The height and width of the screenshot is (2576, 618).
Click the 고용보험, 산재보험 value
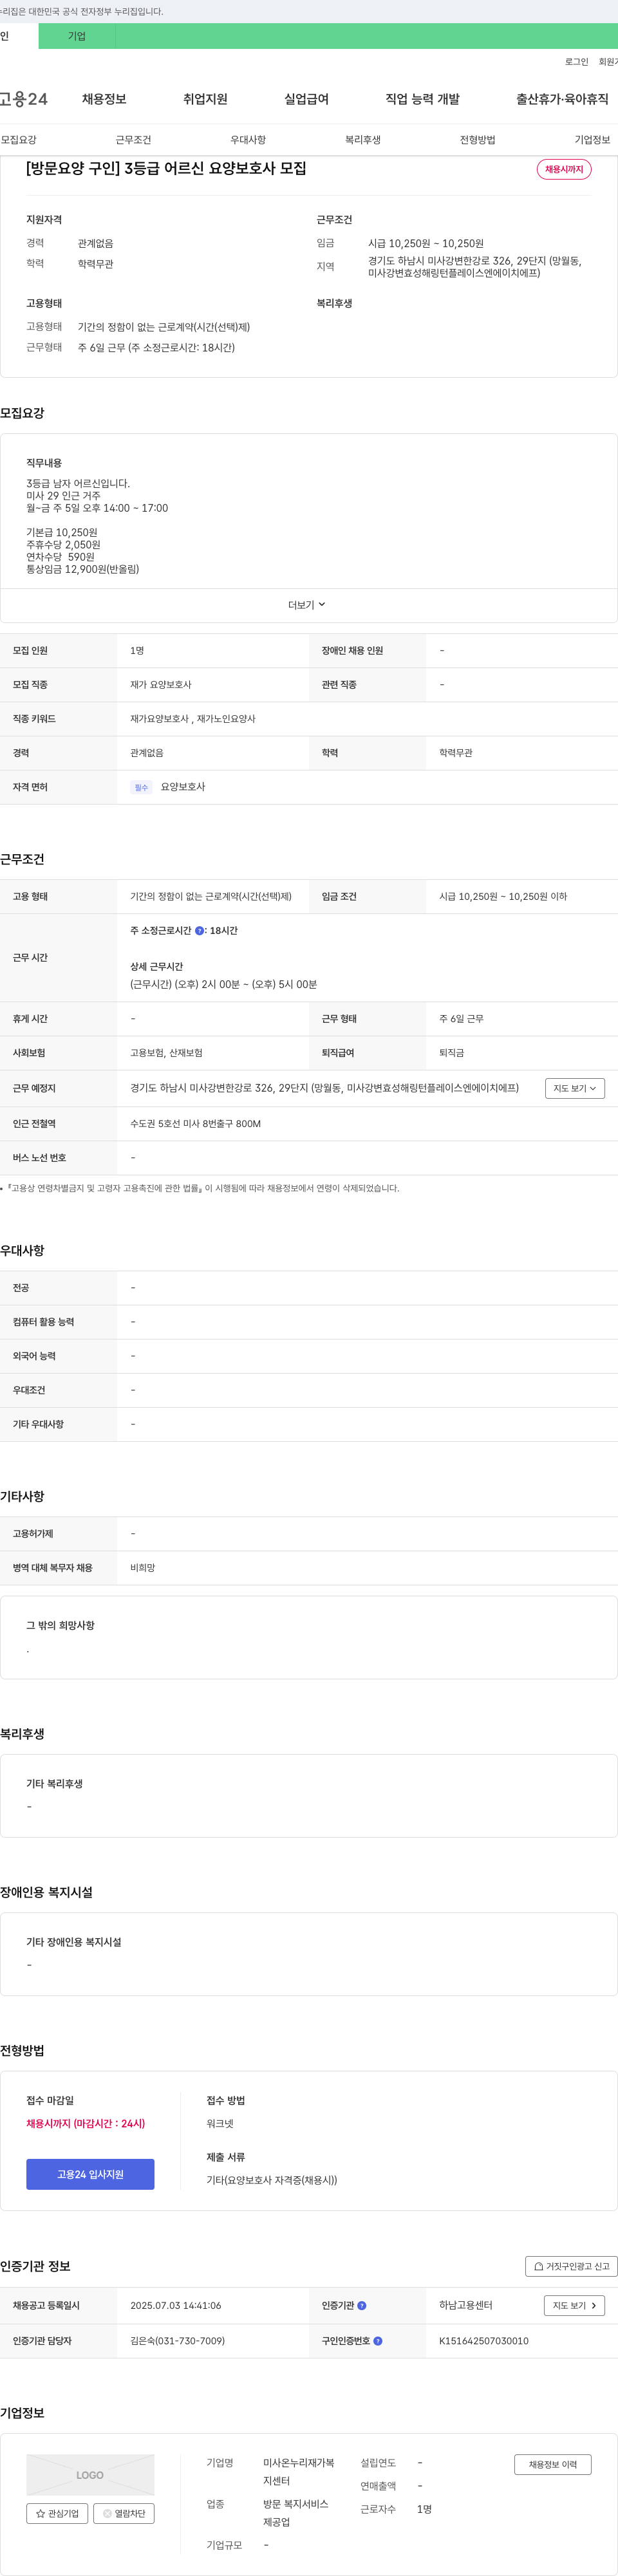(166, 1053)
